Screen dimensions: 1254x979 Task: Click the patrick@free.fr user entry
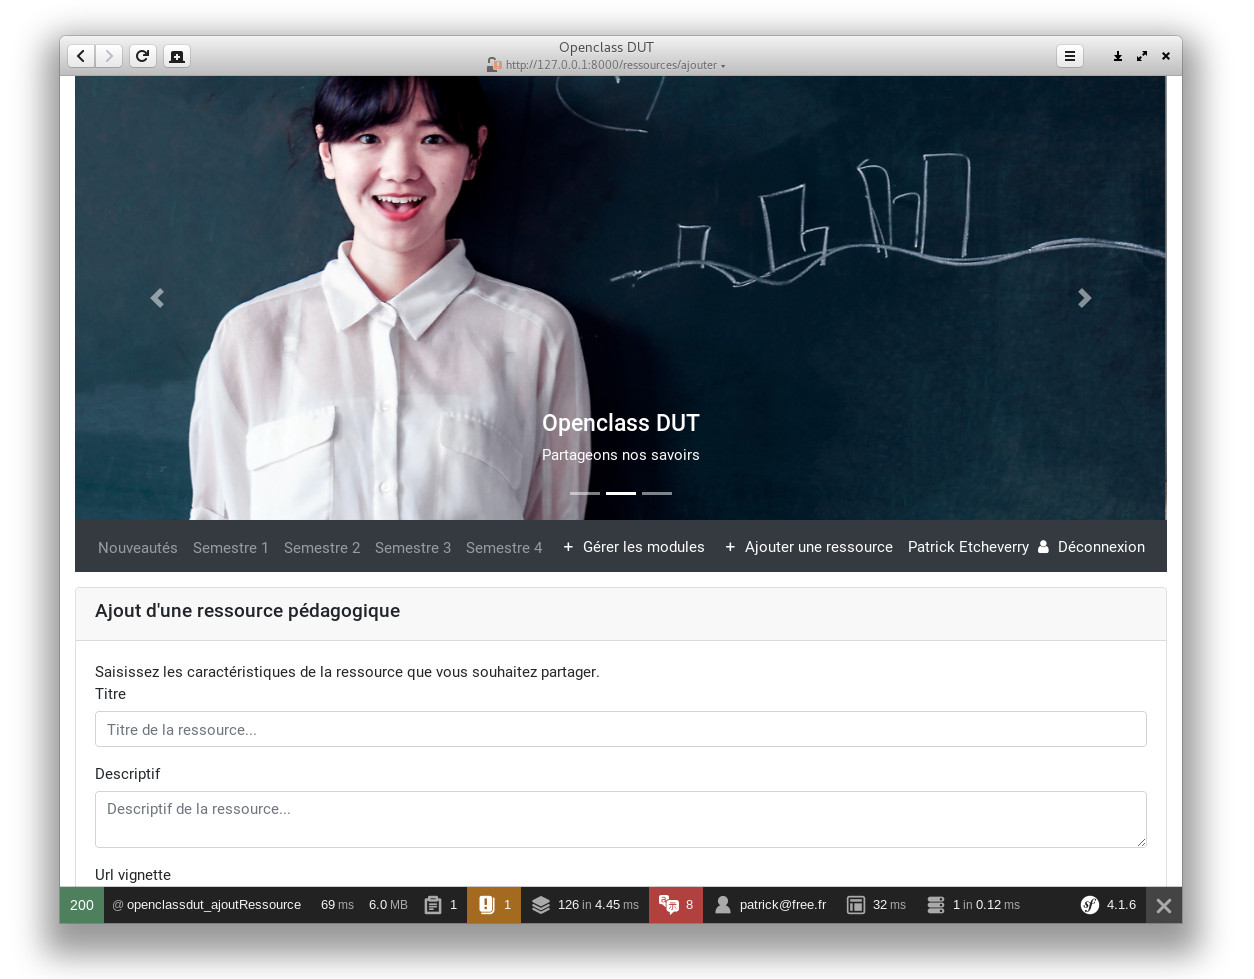(x=783, y=905)
